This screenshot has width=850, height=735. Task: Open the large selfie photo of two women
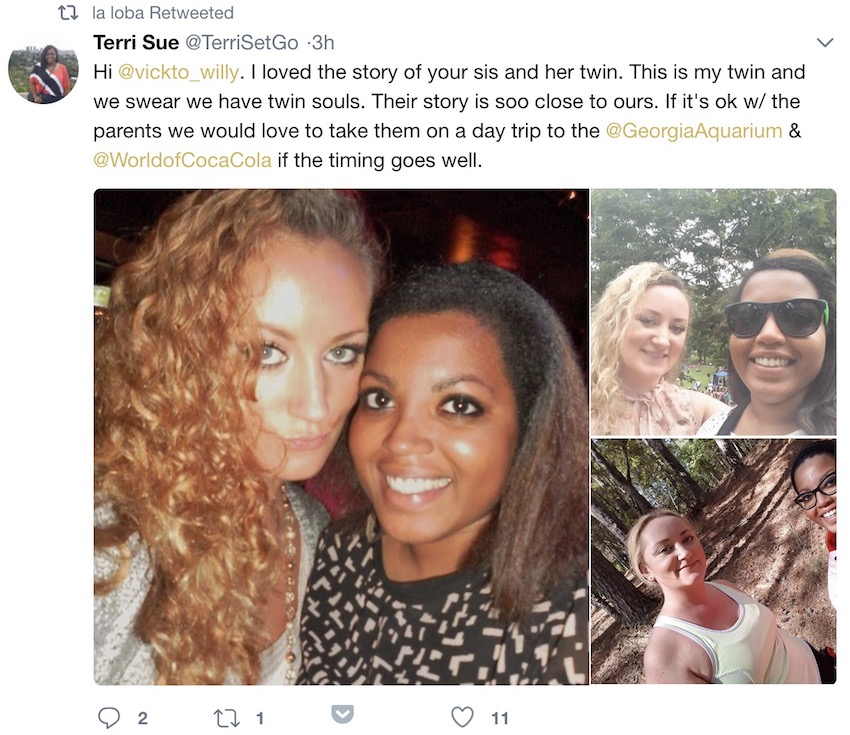[341, 436]
